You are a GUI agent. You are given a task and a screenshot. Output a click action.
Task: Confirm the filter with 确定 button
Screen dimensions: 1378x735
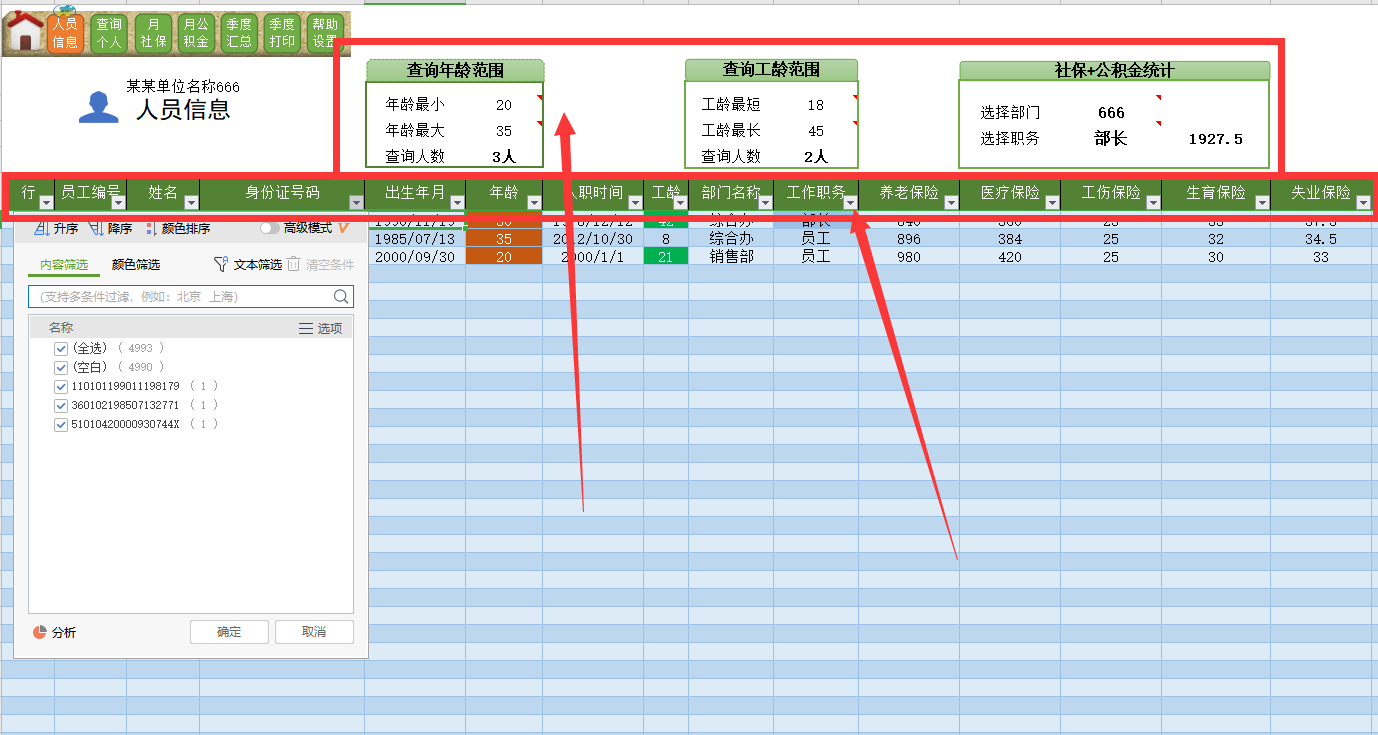pyautogui.click(x=229, y=632)
